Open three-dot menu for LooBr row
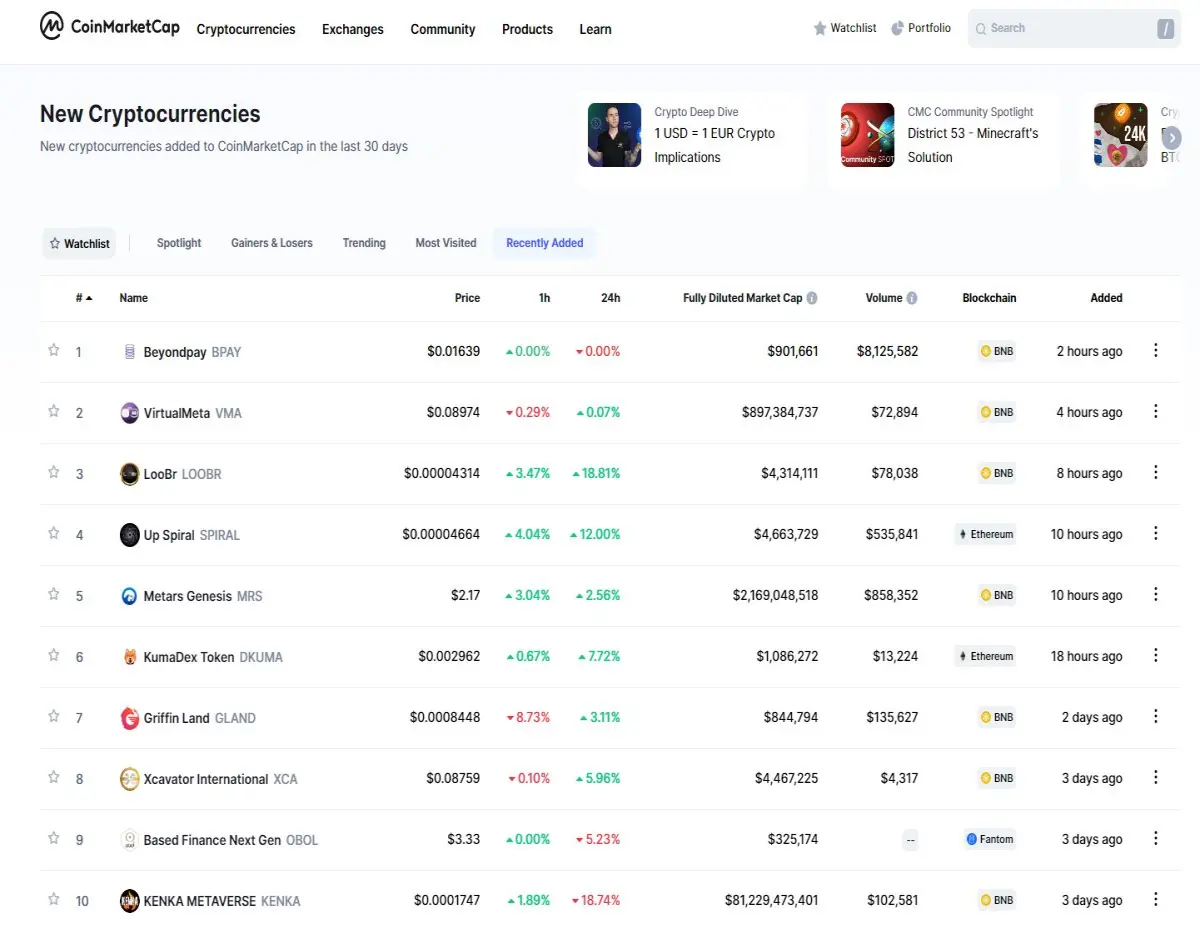The width and height of the screenshot is (1200, 928). tap(1156, 472)
